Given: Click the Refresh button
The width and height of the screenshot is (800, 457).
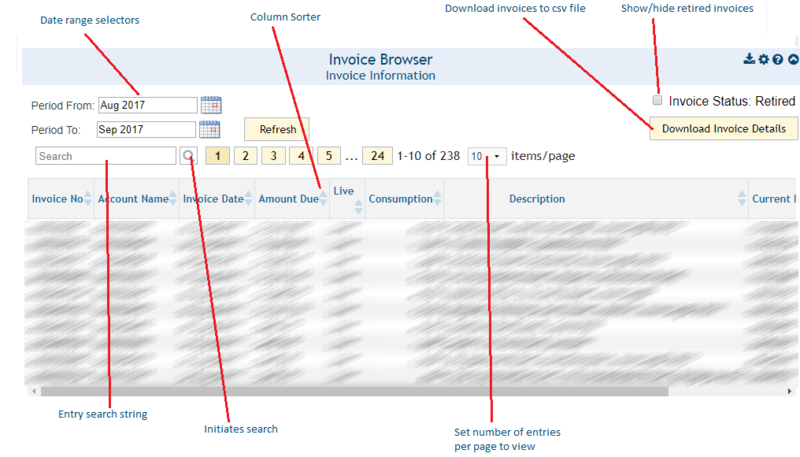Looking at the screenshot, I should [277, 129].
